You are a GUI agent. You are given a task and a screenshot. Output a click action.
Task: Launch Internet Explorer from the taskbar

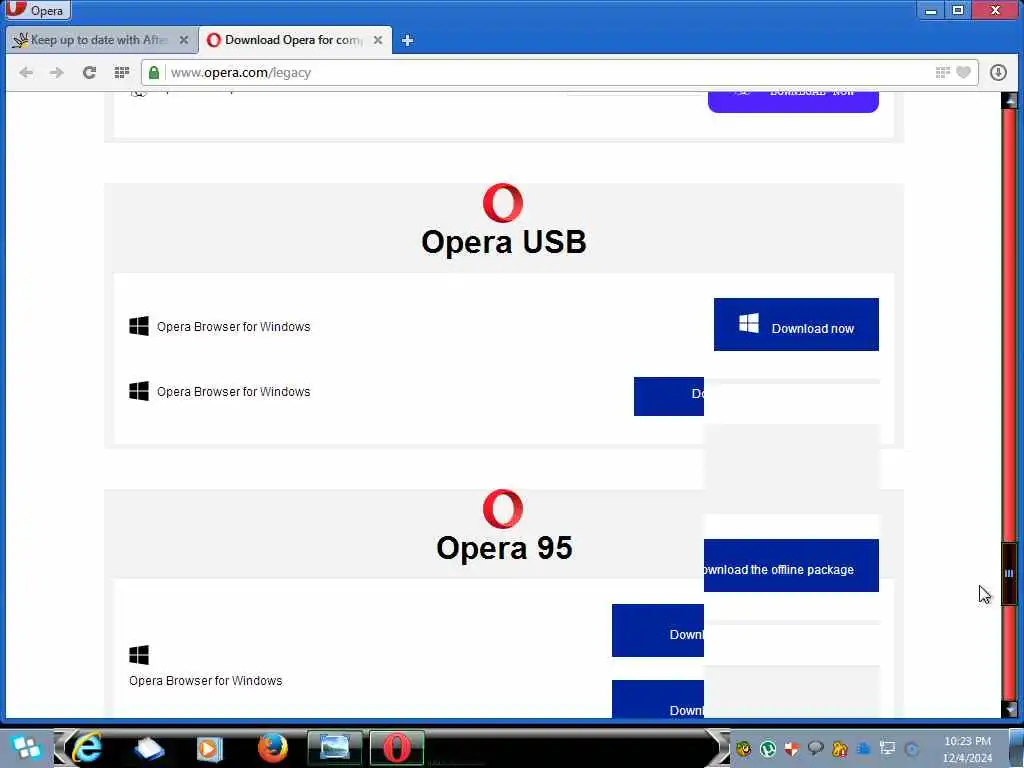pyautogui.click(x=87, y=748)
